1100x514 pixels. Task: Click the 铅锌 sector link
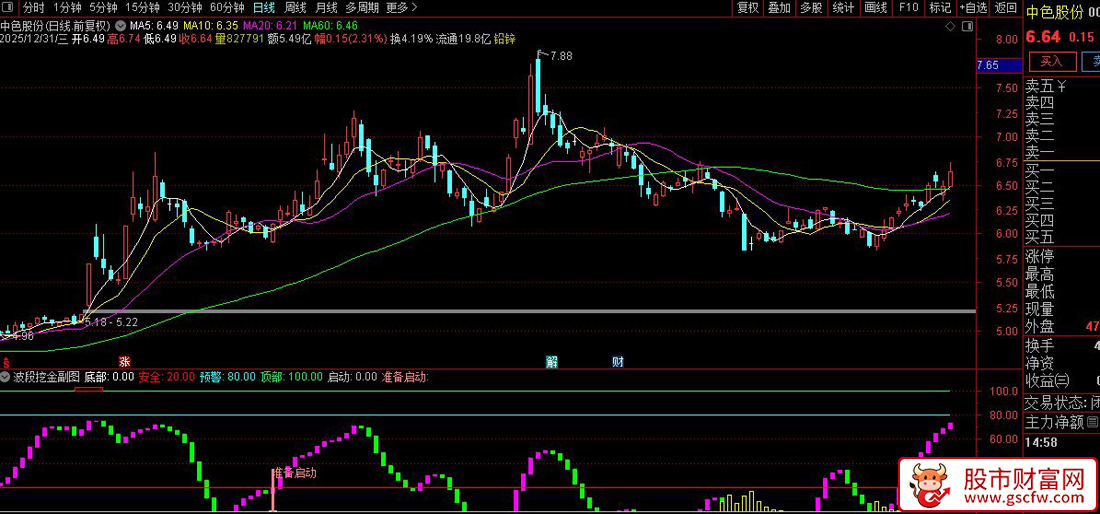(505, 39)
